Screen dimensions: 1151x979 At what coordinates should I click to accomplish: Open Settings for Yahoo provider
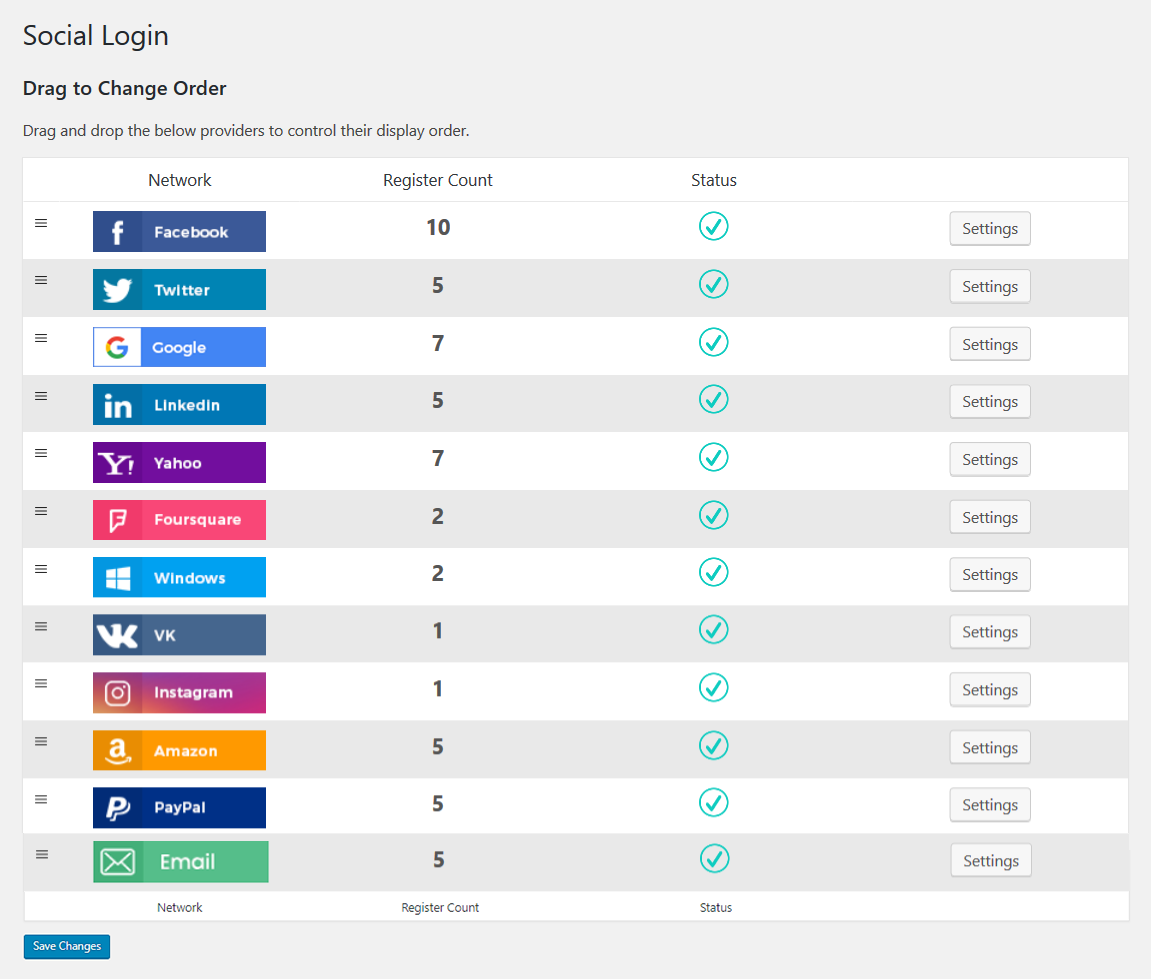point(989,460)
